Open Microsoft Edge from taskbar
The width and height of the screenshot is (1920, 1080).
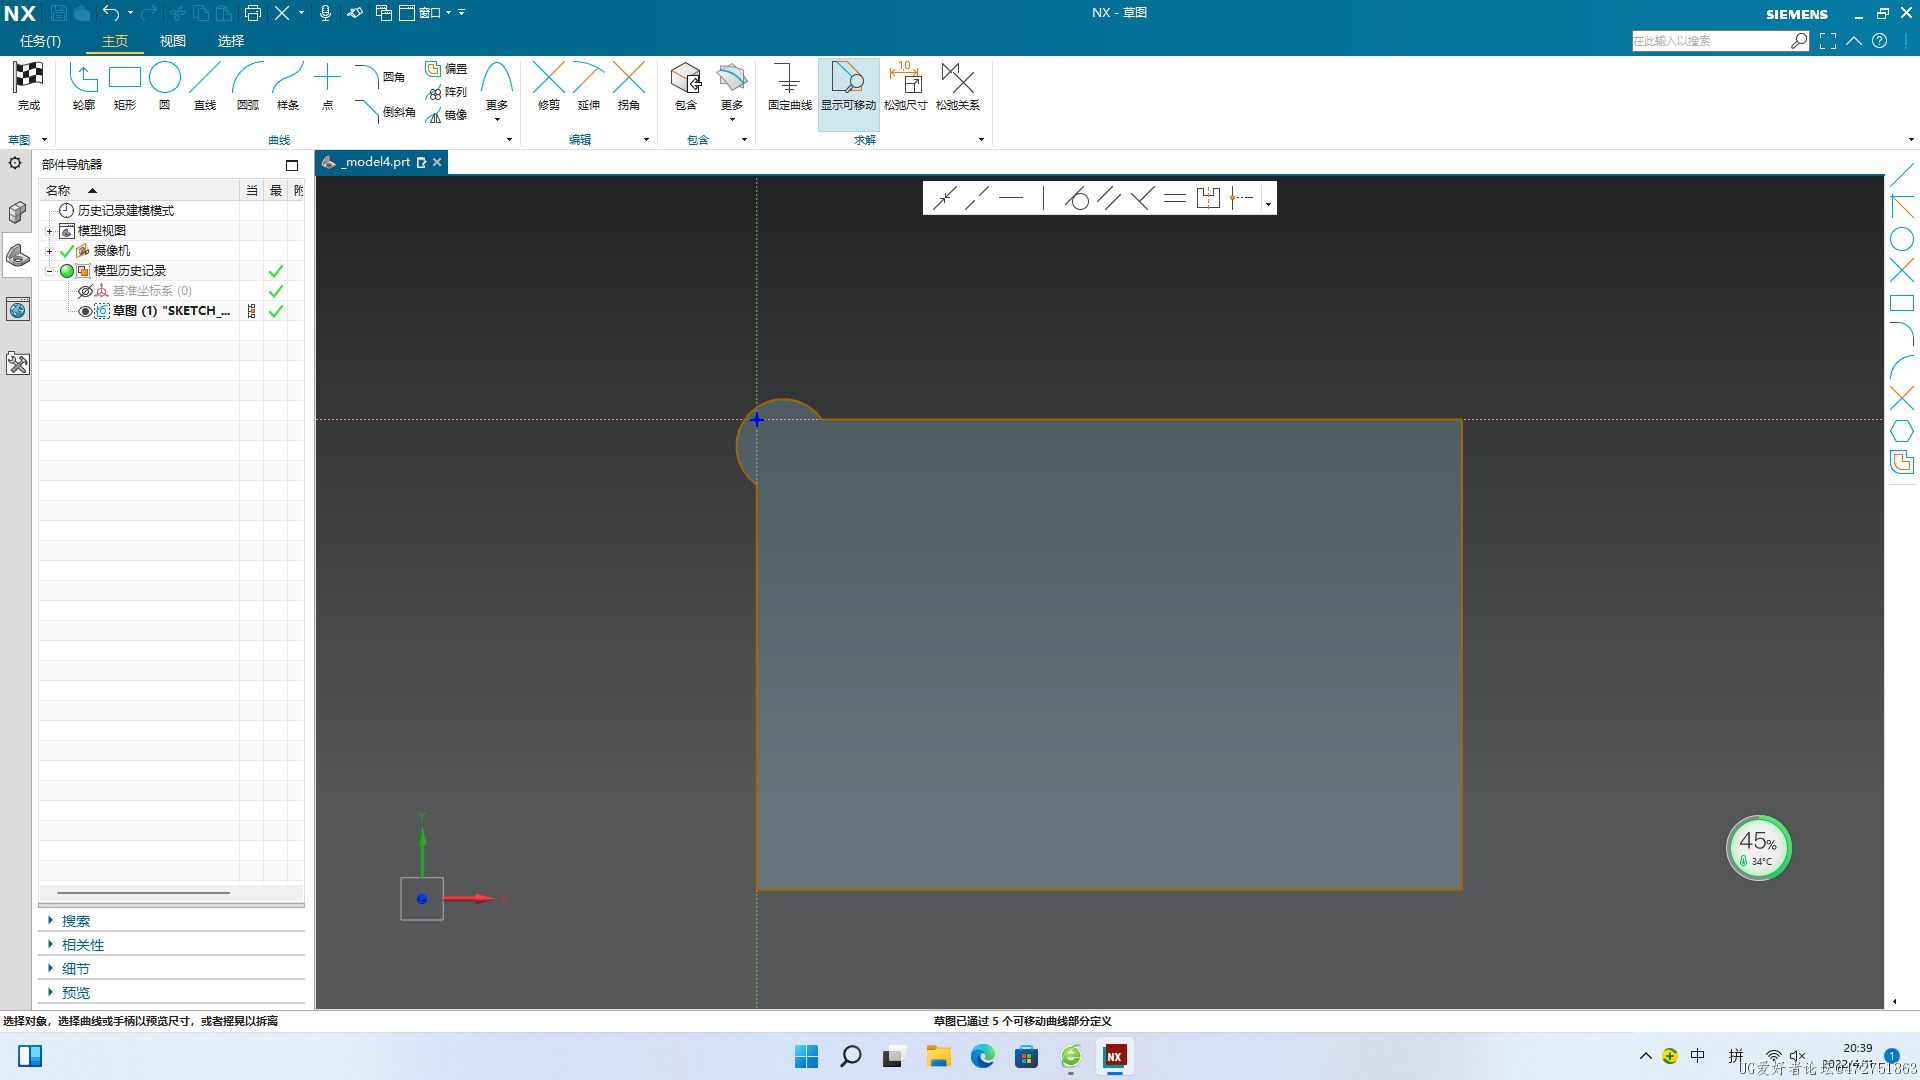tap(982, 1056)
